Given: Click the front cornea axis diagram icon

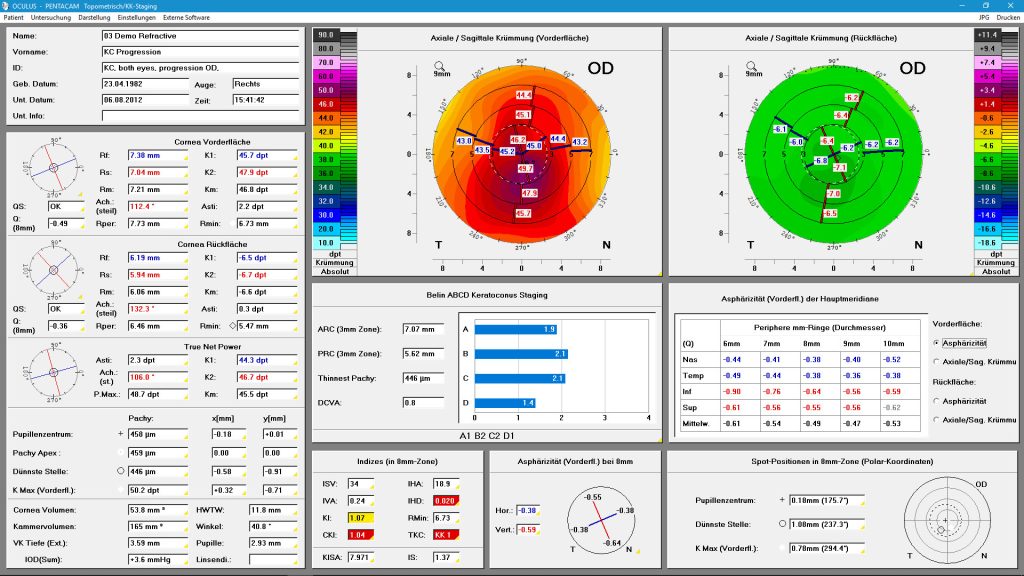Looking at the screenshot, I should coord(54,168).
